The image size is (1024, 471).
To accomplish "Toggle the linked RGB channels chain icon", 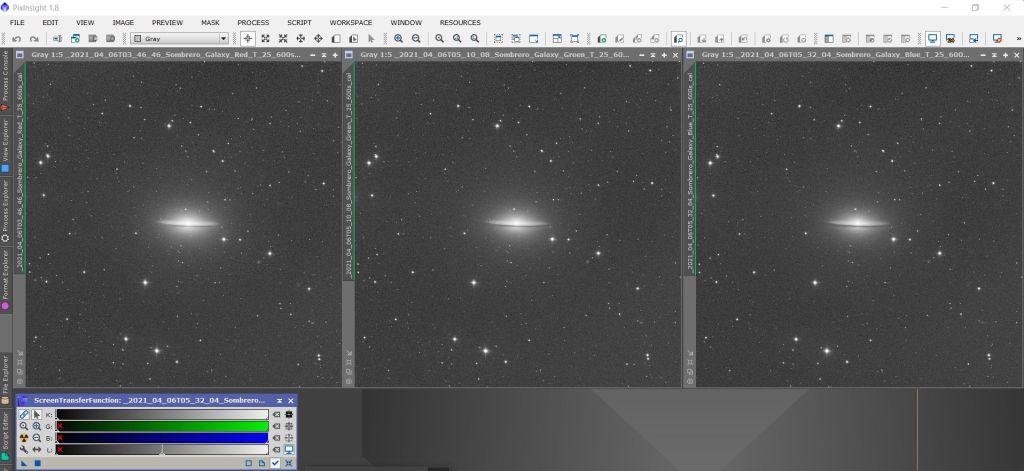I will coord(24,414).
